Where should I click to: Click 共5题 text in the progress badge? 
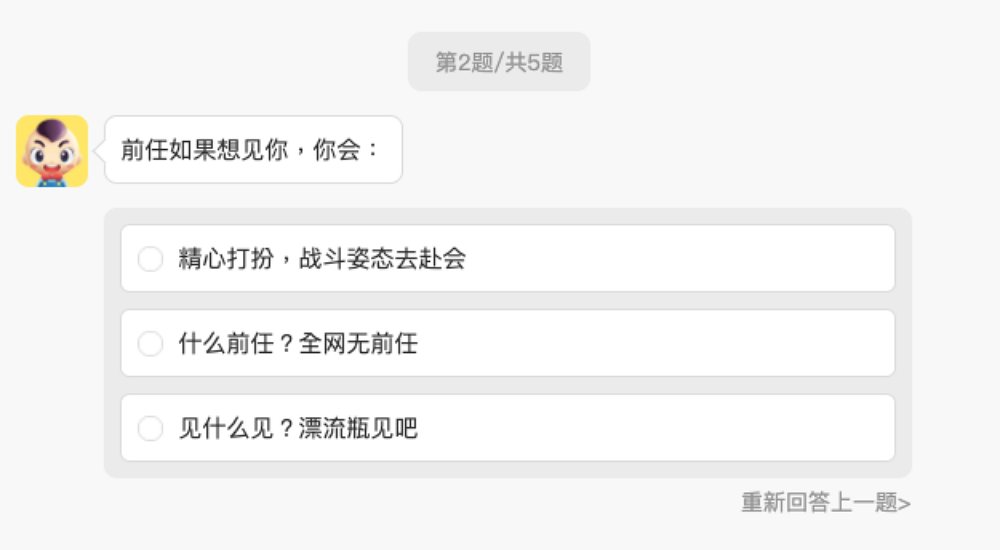point(534,62)
